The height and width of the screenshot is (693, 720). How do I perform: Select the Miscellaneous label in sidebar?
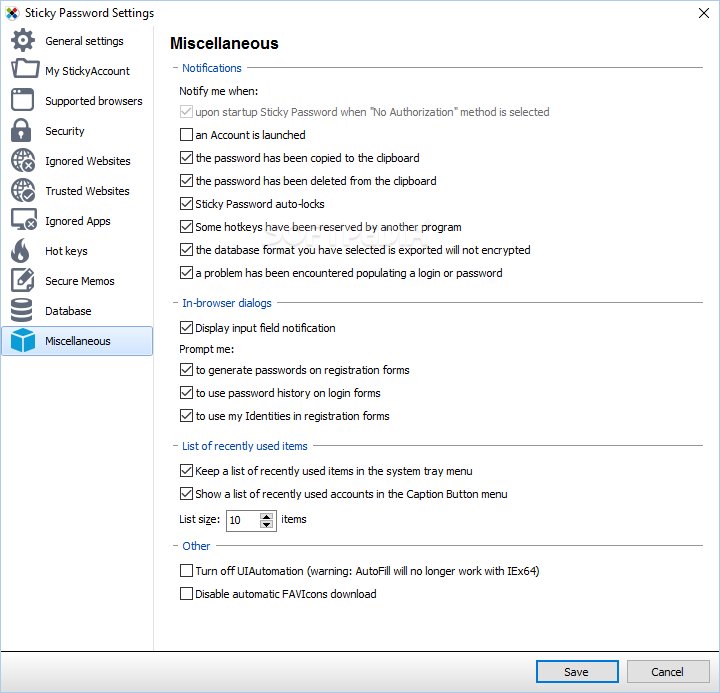[78, 341]
